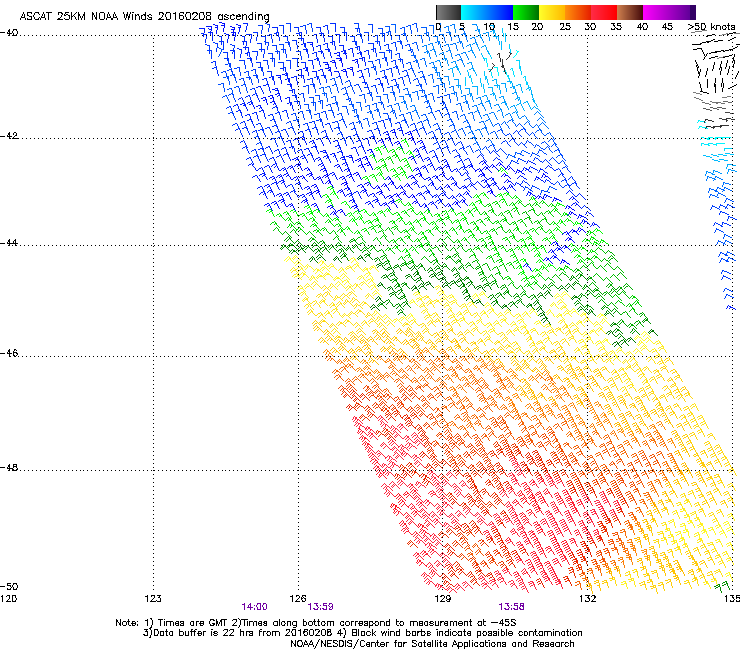Click the green 15-20 knots legend swatch
Viewport: 740px width, 650px height.
(526, 12)
